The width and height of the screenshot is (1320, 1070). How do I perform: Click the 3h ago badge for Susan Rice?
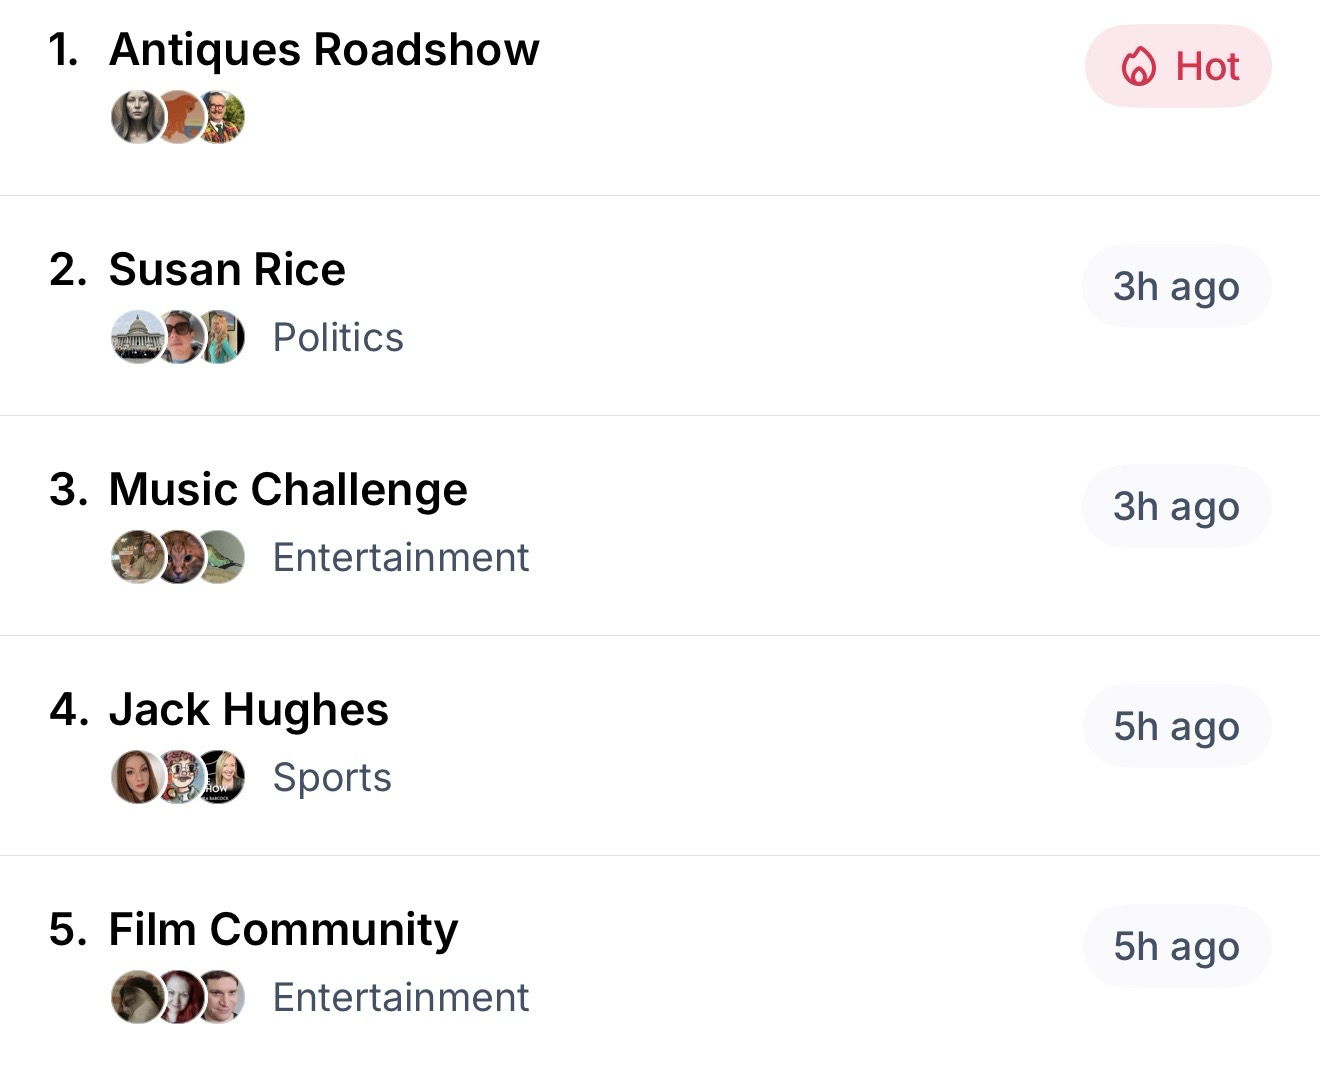(x=1176, y=287)
